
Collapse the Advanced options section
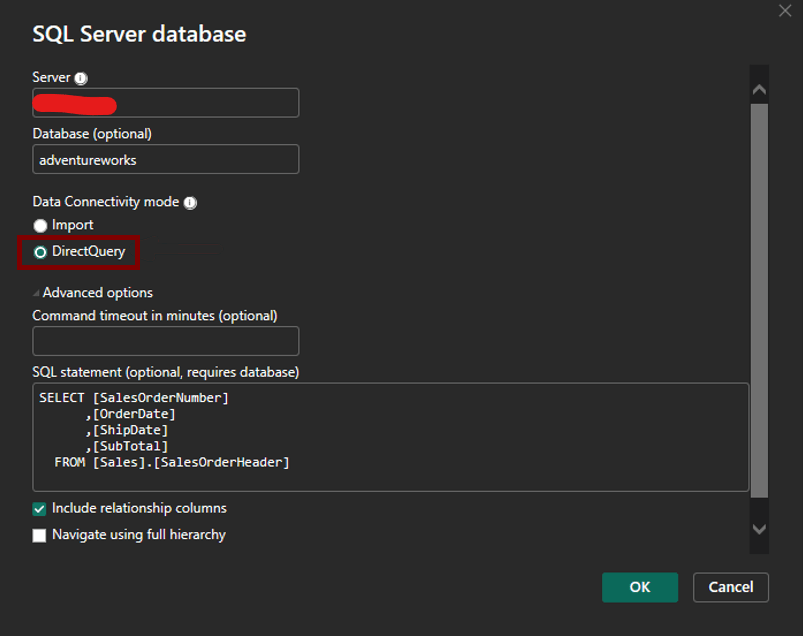point(37,294)
